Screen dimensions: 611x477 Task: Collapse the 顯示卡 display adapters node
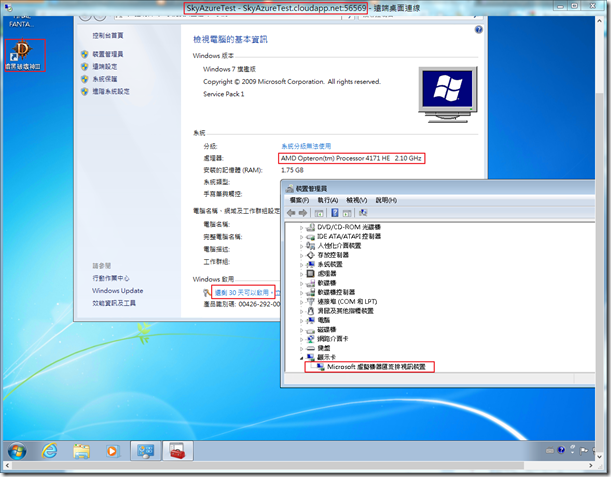click(301, 358)
